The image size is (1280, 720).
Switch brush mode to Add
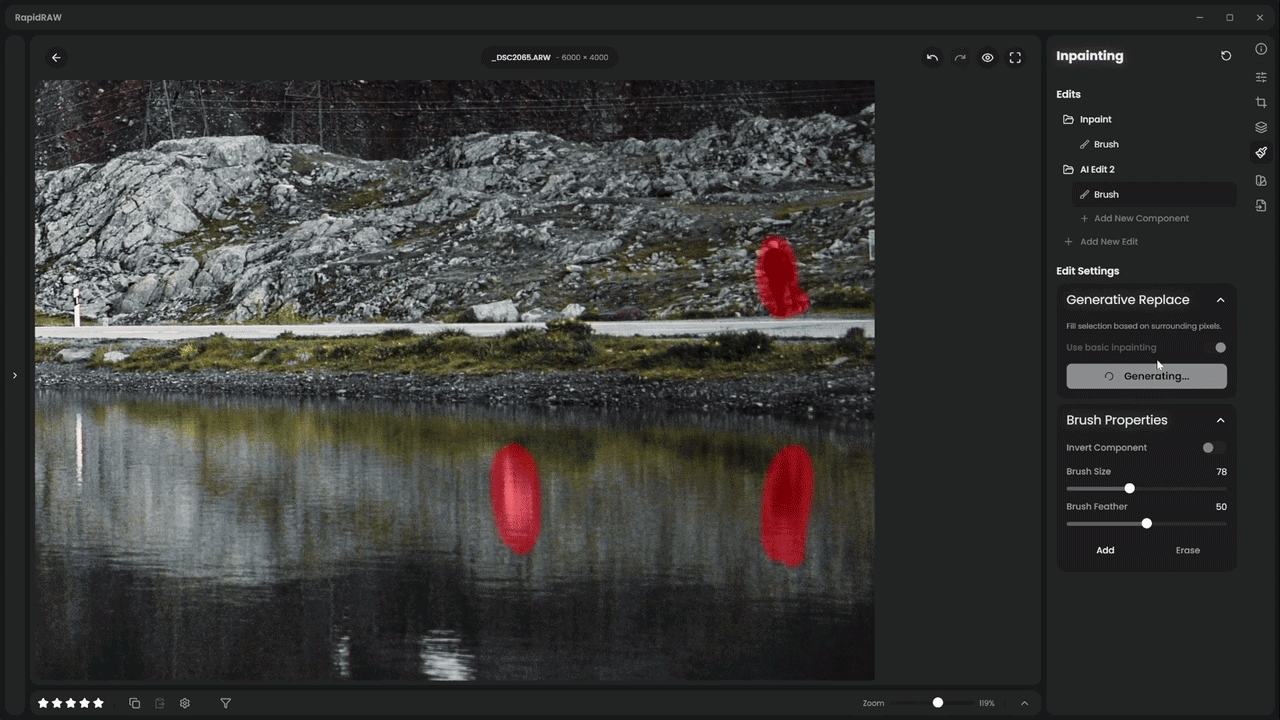coord(1105,550)
